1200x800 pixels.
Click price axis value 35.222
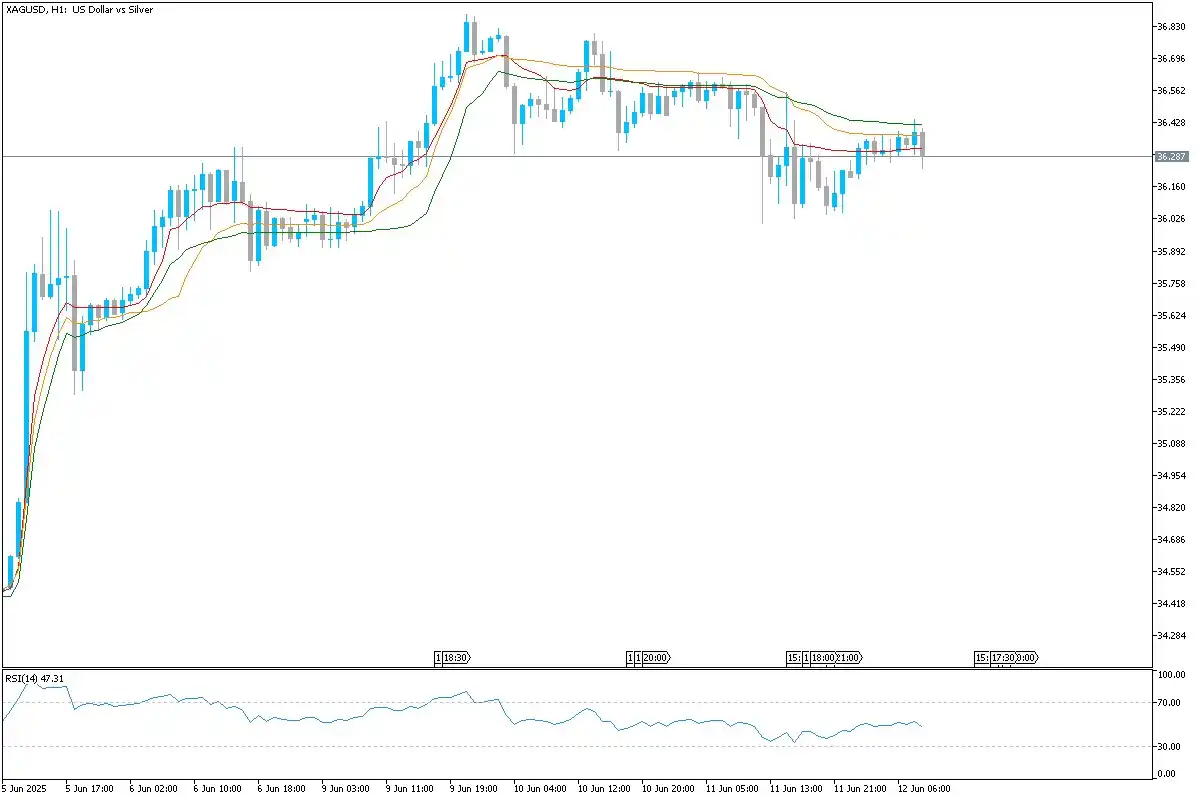1171,411
